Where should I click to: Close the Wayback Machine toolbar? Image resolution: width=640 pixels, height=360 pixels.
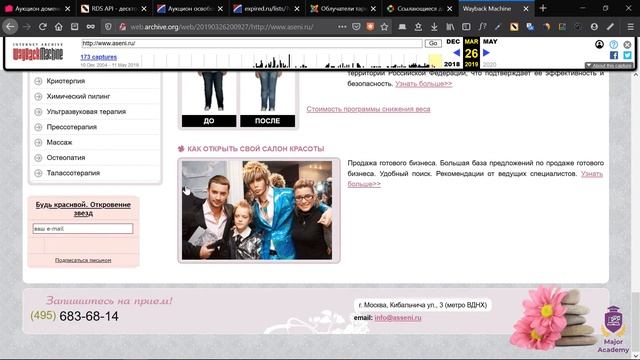(627, 44)
